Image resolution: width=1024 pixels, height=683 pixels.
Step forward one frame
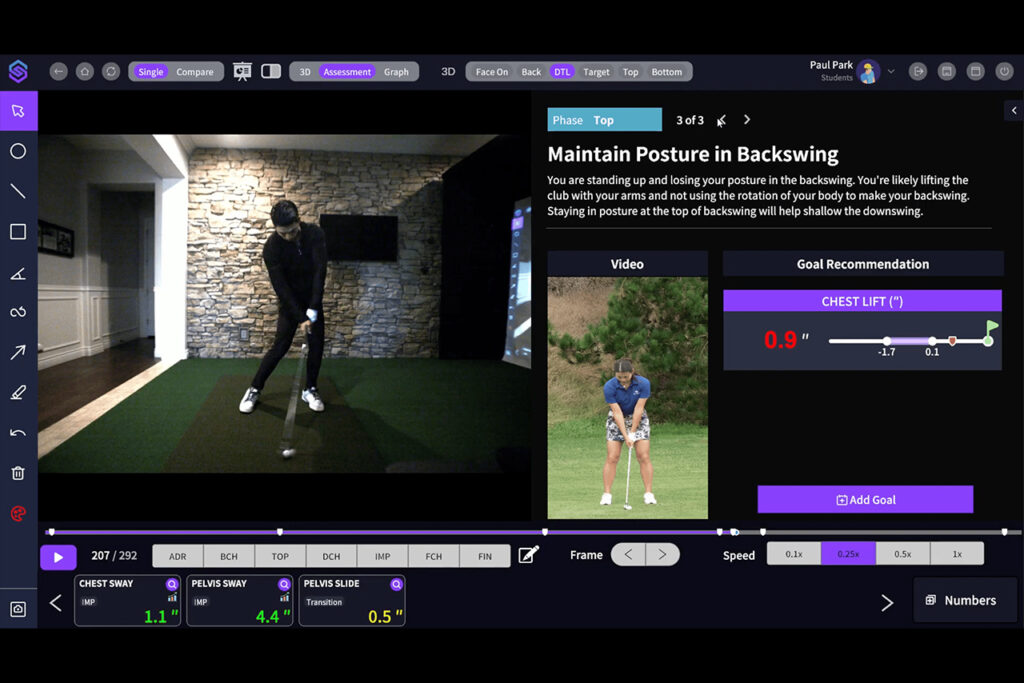pos(662,554)
